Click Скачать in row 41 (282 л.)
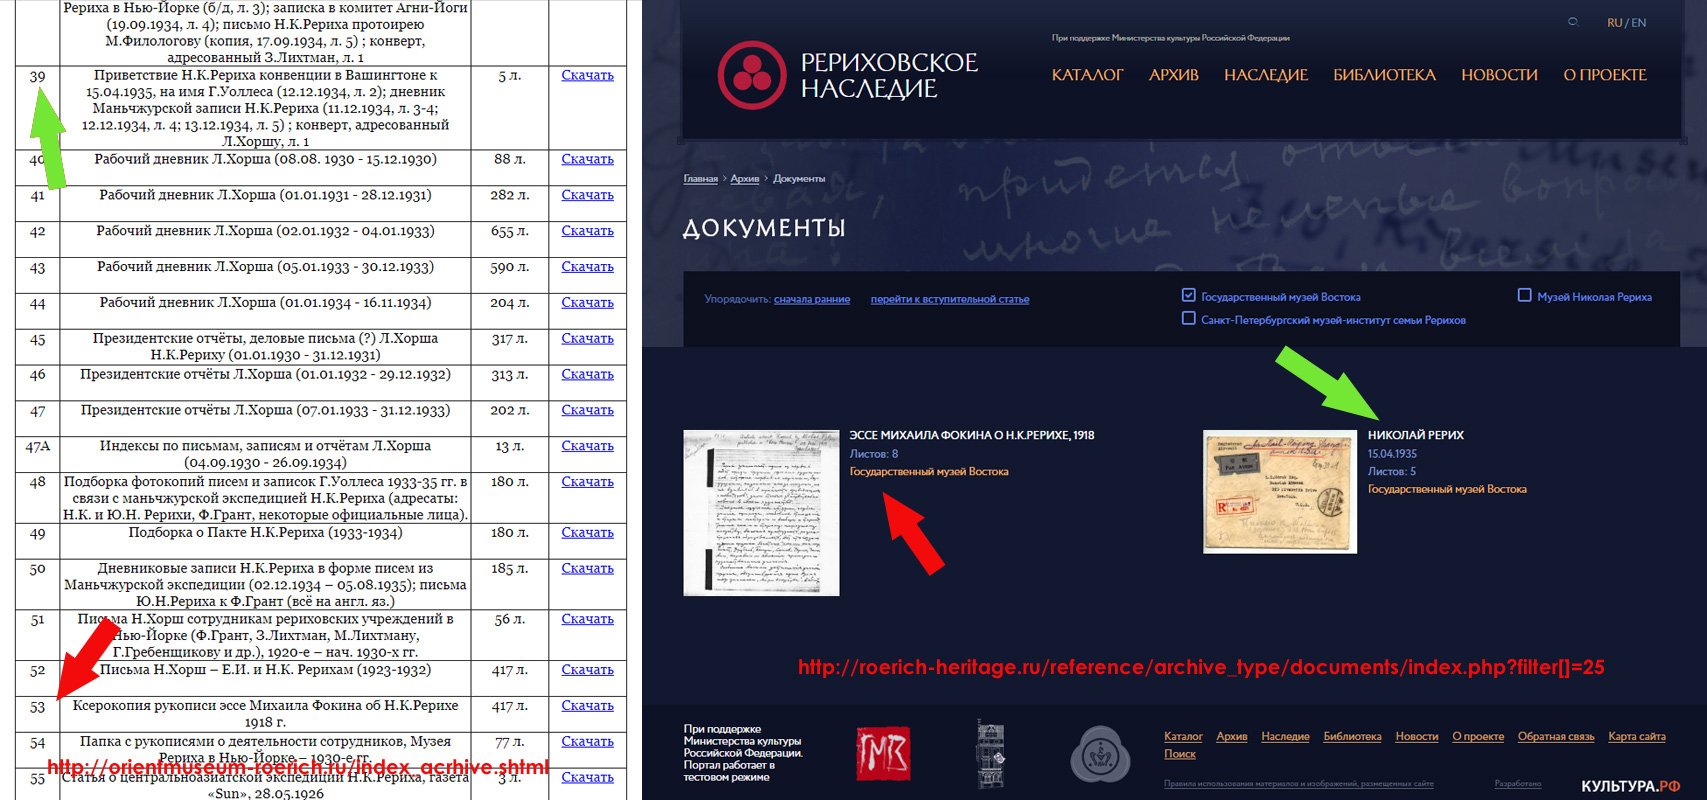Screen dimensions: 1707x800 [x=587, y=195]
